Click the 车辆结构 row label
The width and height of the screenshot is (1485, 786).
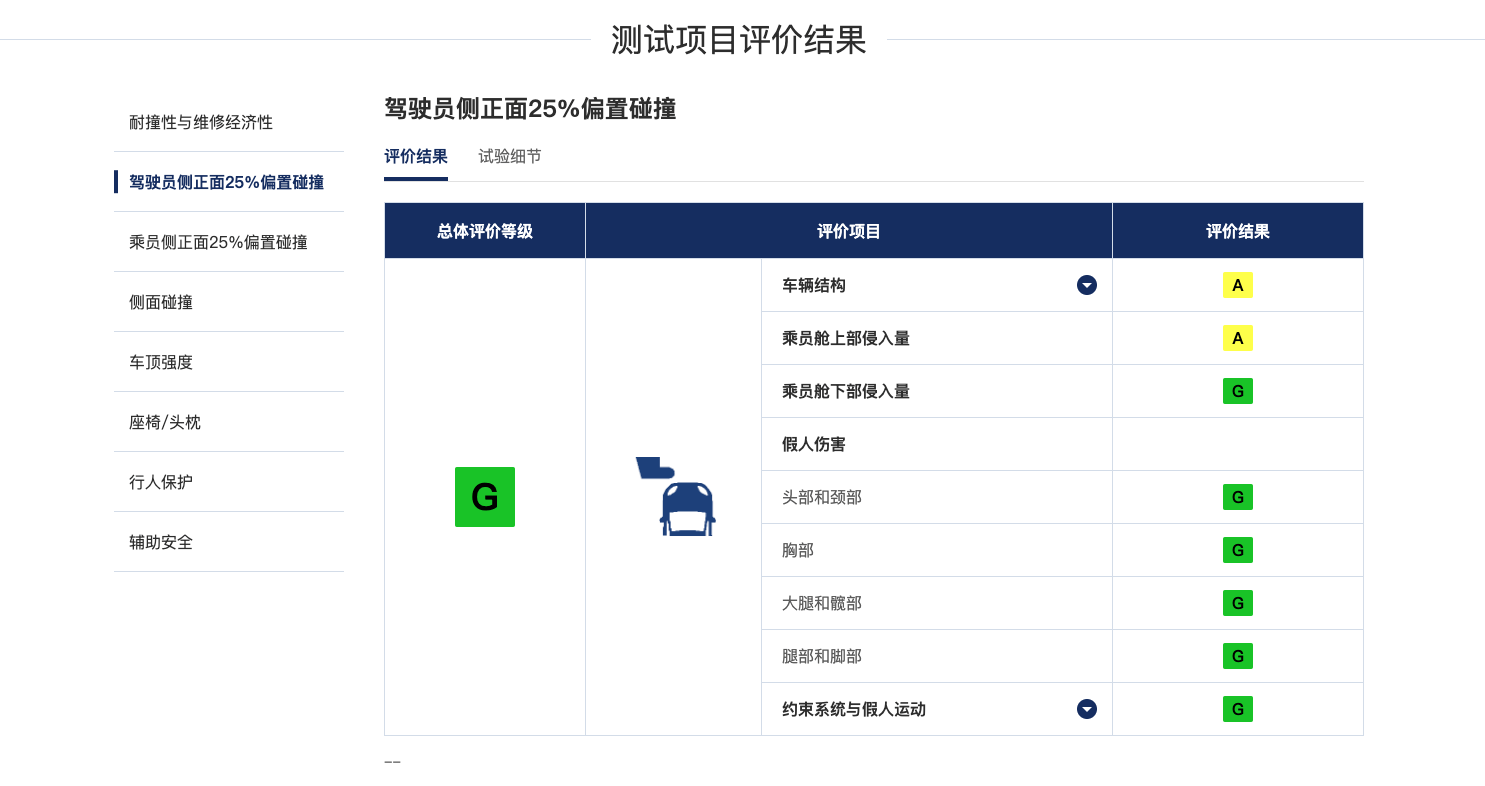tap(814, 285)
